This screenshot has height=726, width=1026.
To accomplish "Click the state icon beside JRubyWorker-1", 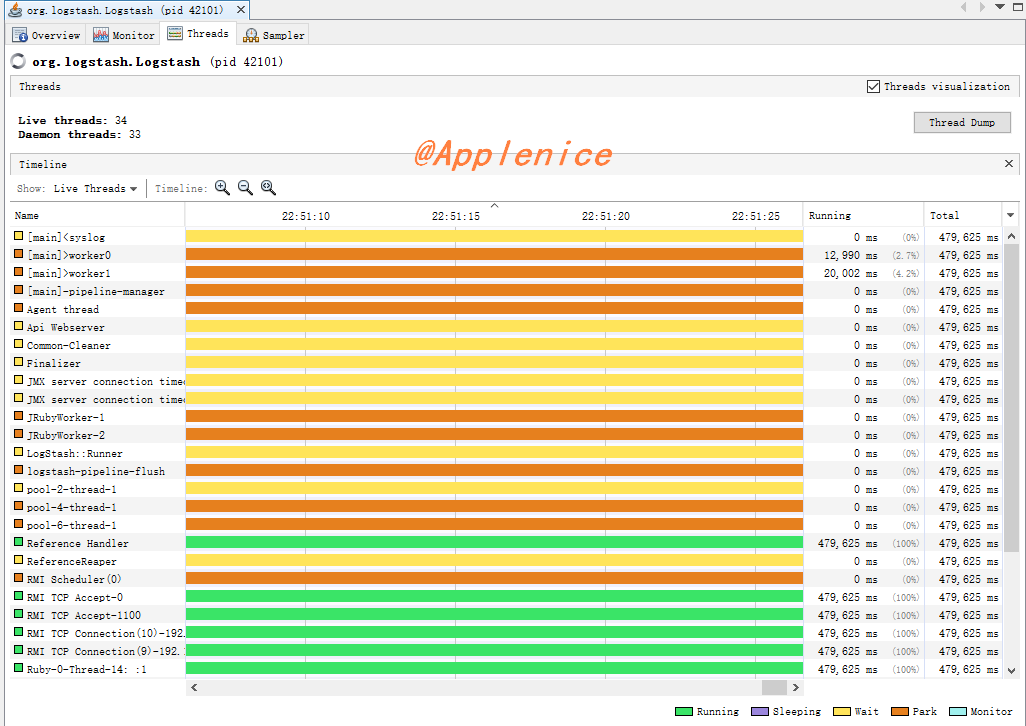I will 19,416.
